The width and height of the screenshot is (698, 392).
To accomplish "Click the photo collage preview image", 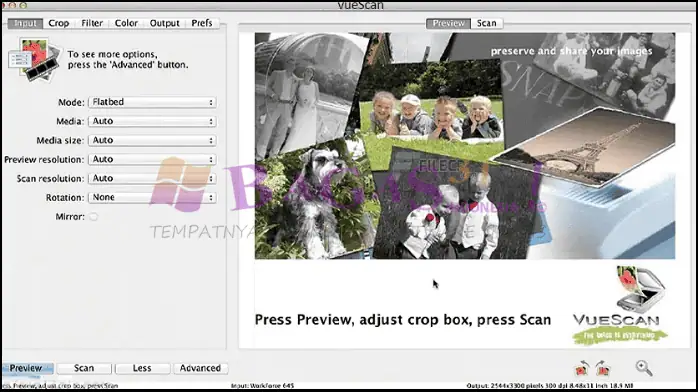I will pos(465,145).
